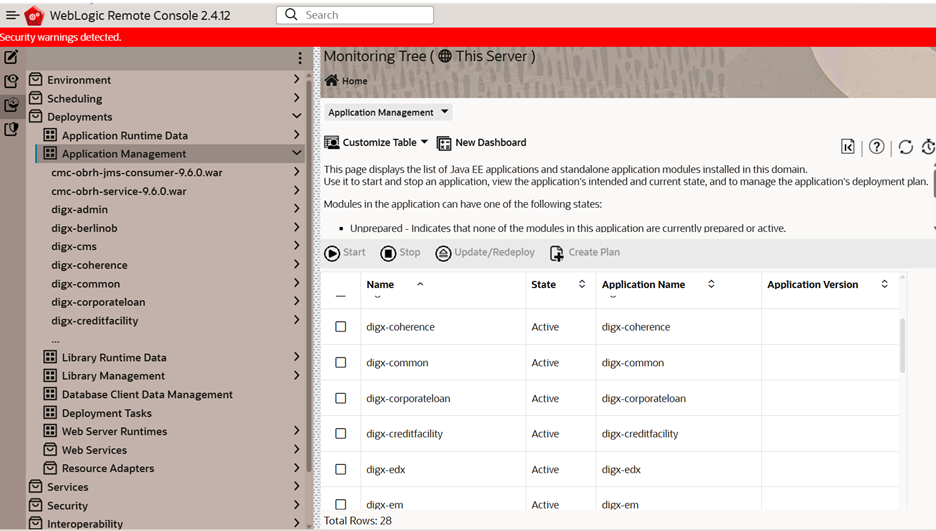Screen dimensions: 936x531
Task: Click the Application Name column header
Action: [x=644, y=285]
